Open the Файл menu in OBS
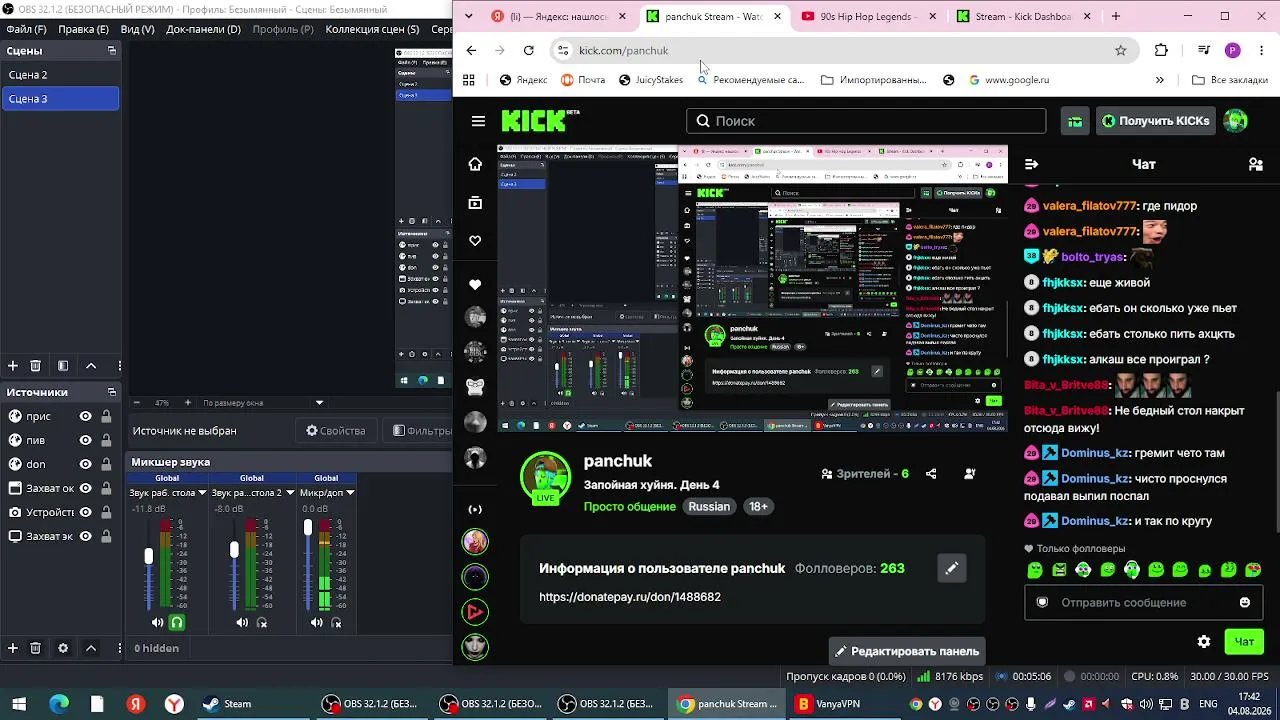Viewport: 1280px width, 720px height. [x=27, y=29]
